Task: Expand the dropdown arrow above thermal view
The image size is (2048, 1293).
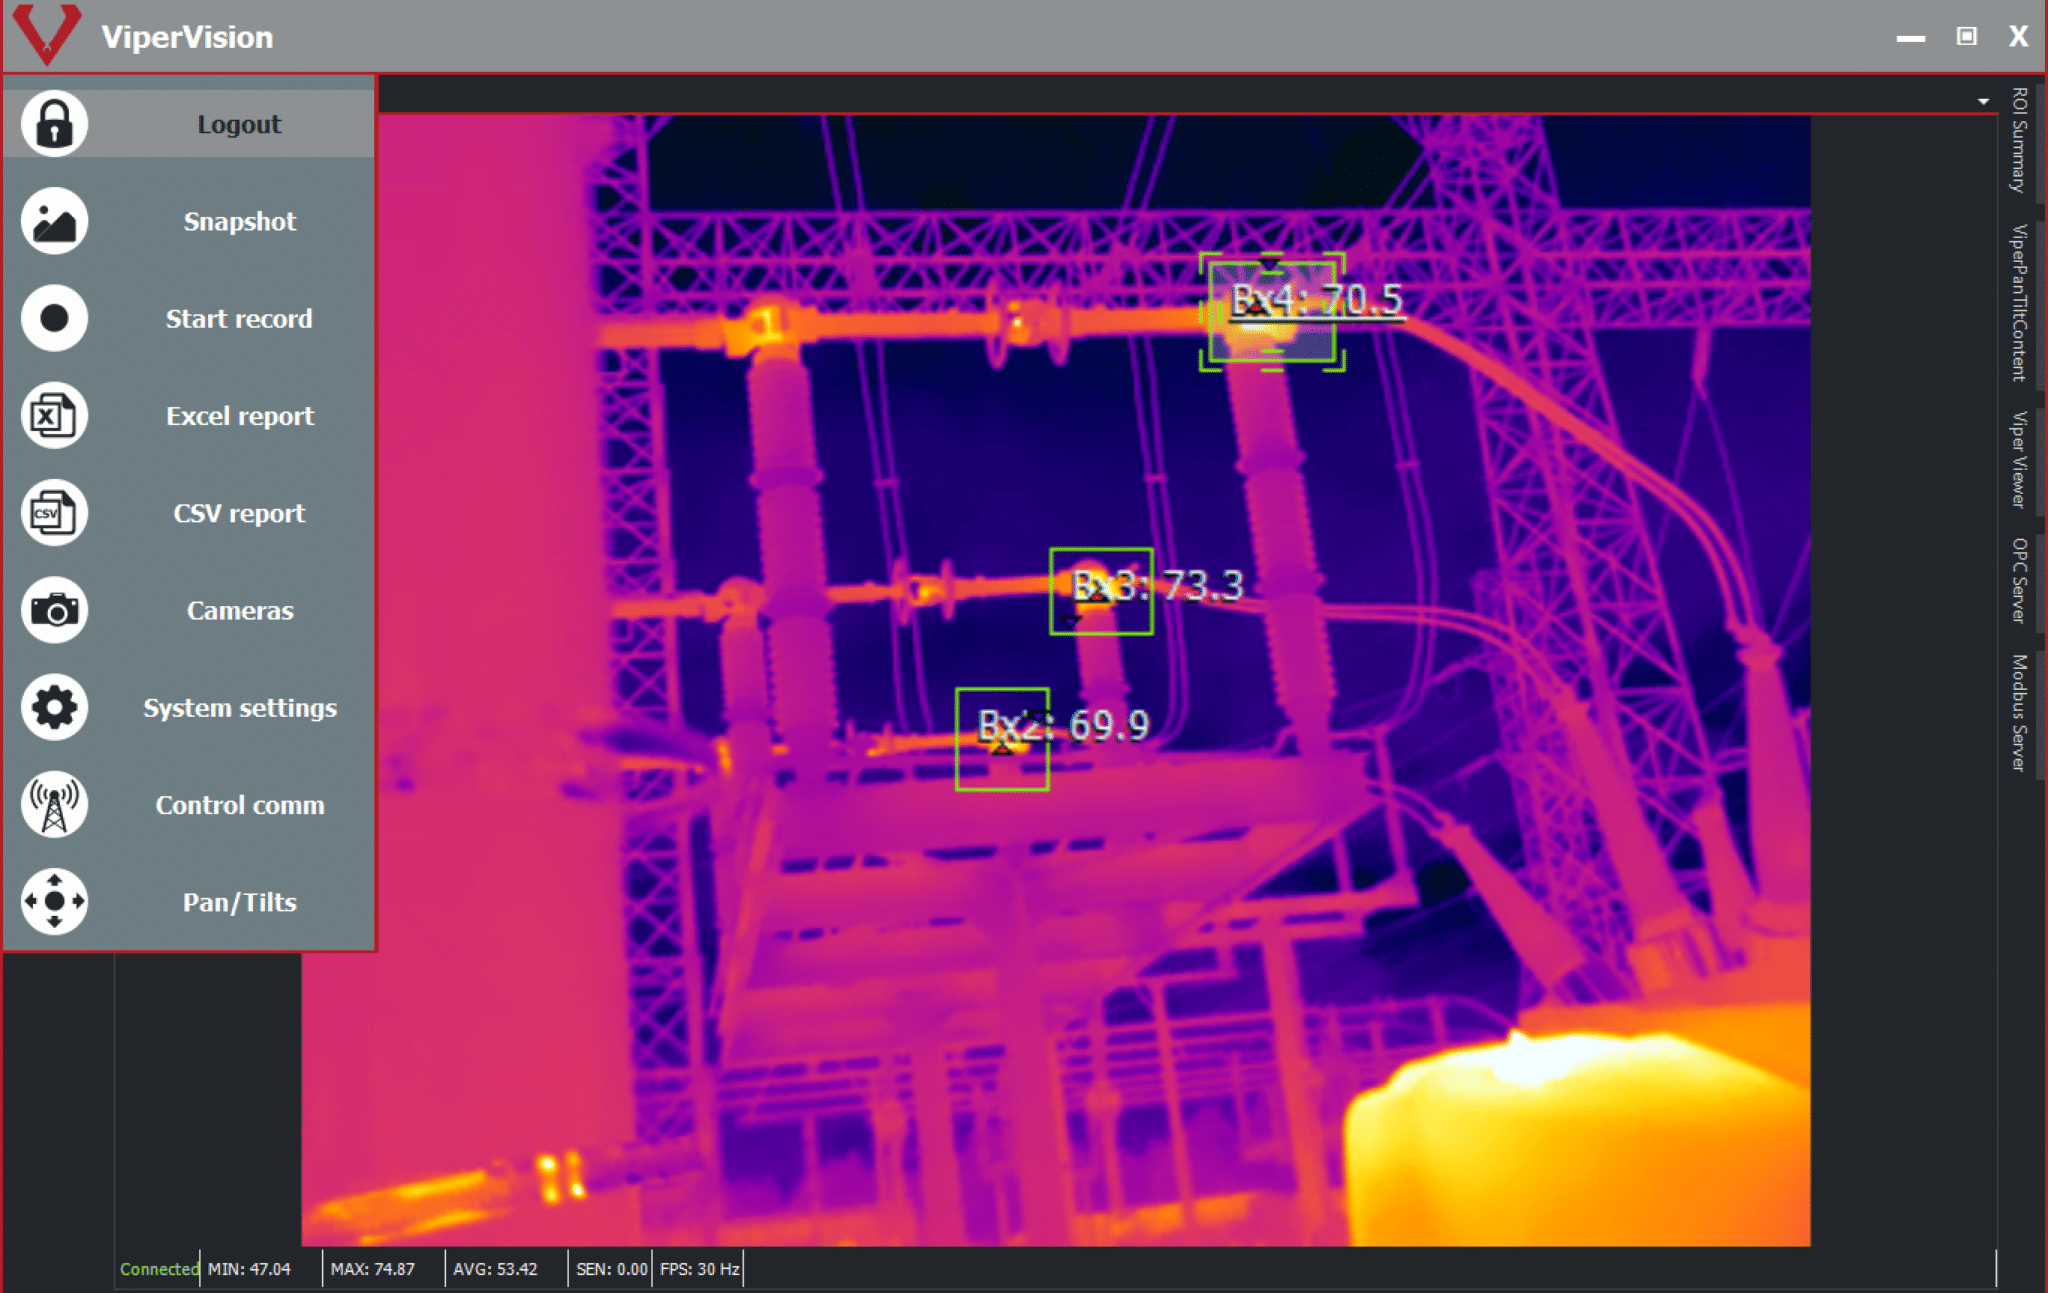Action: pos(1983,101)
